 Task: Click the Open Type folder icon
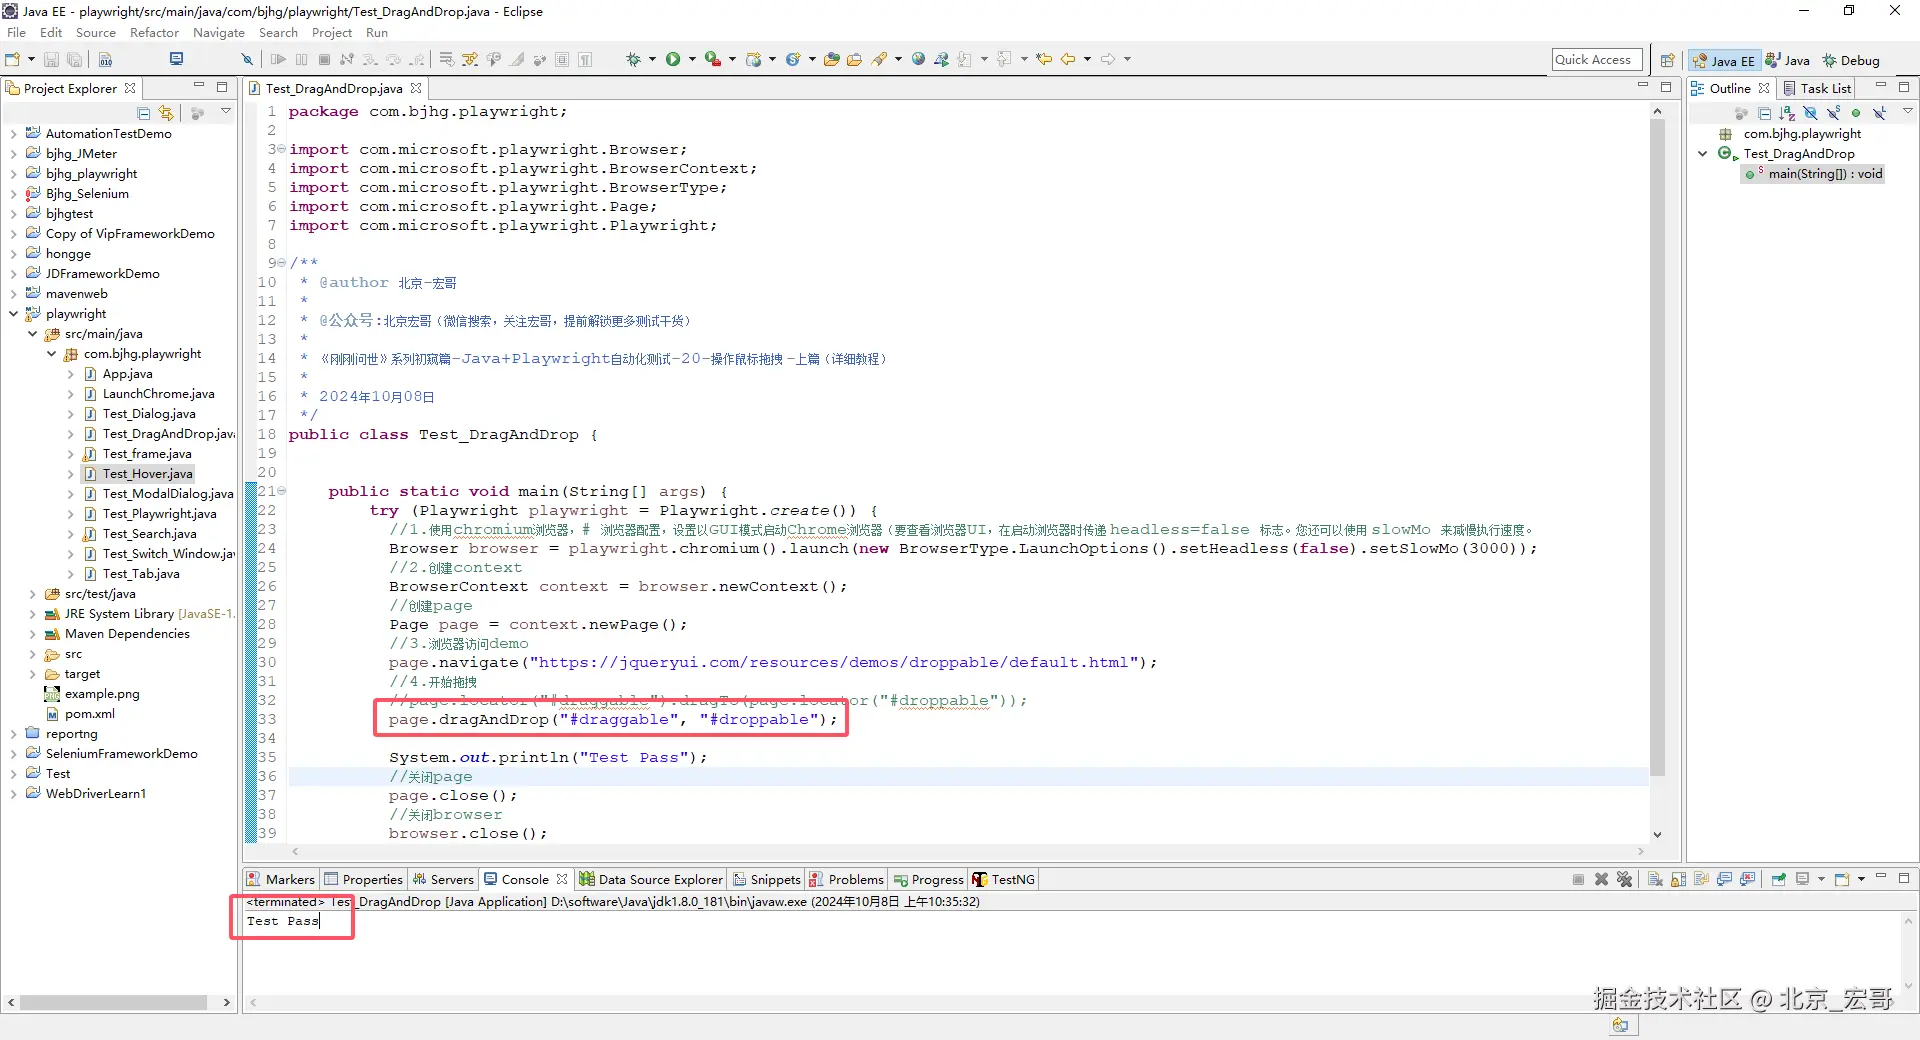(831, 59)
